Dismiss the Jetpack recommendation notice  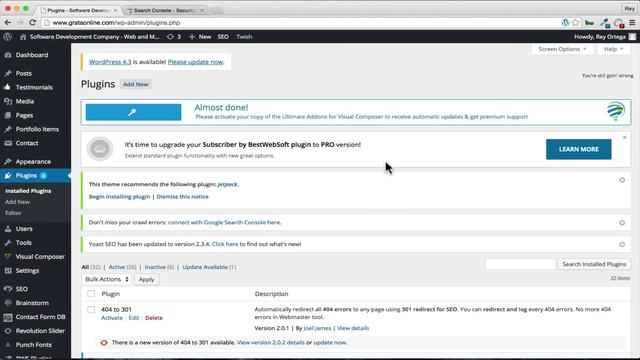pyautogui.click(x=622, y=180)
